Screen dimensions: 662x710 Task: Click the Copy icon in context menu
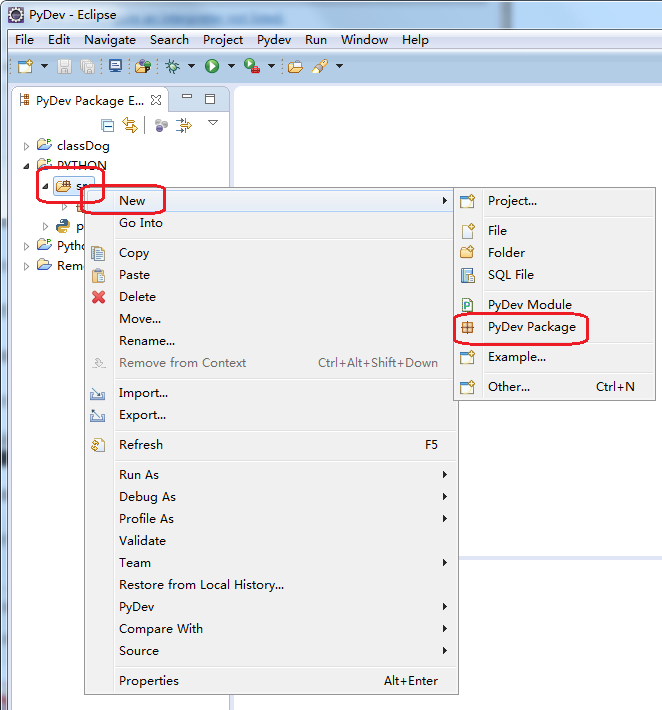98,253
